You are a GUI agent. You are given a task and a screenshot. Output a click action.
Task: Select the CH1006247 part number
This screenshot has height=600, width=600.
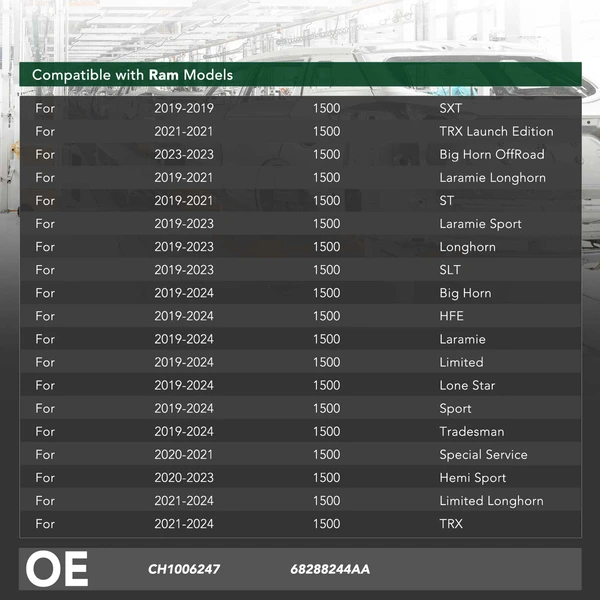tap(184, 569)
